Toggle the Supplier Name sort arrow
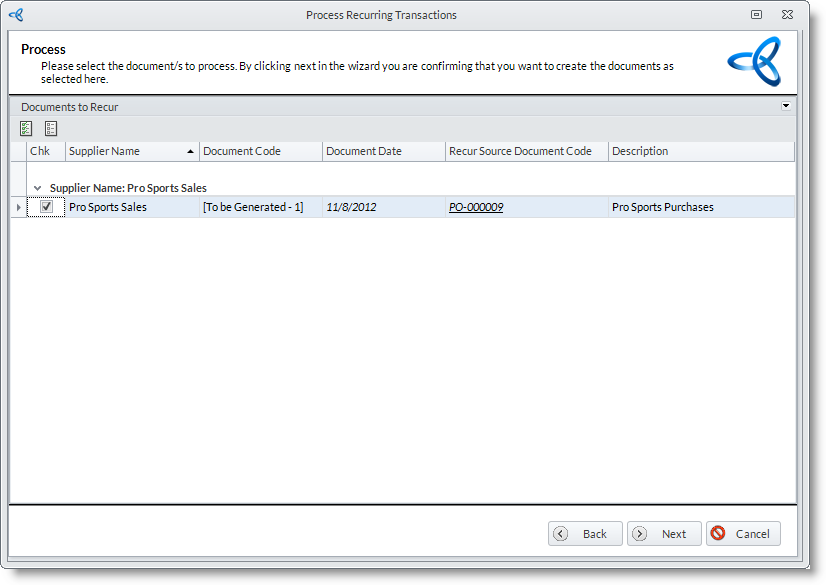 pyautogui.click(x=190, y=152)
